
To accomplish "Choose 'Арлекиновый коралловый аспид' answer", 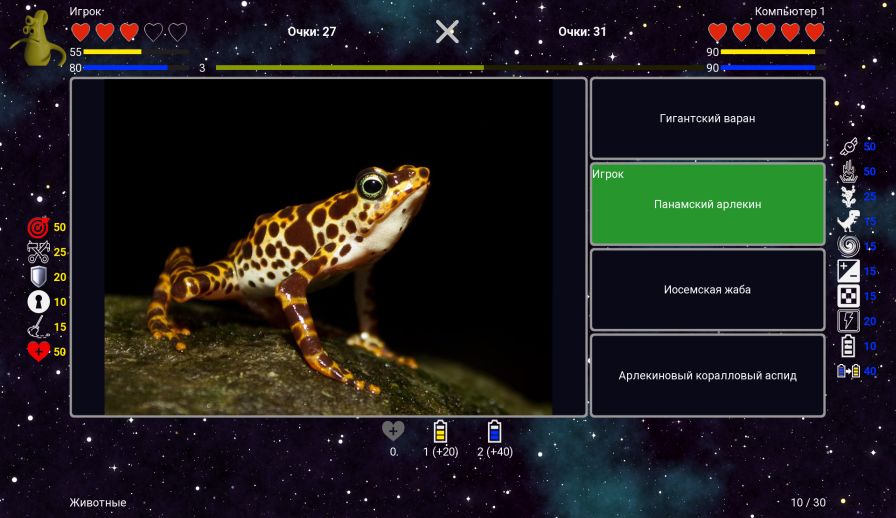I will point(707,375).
